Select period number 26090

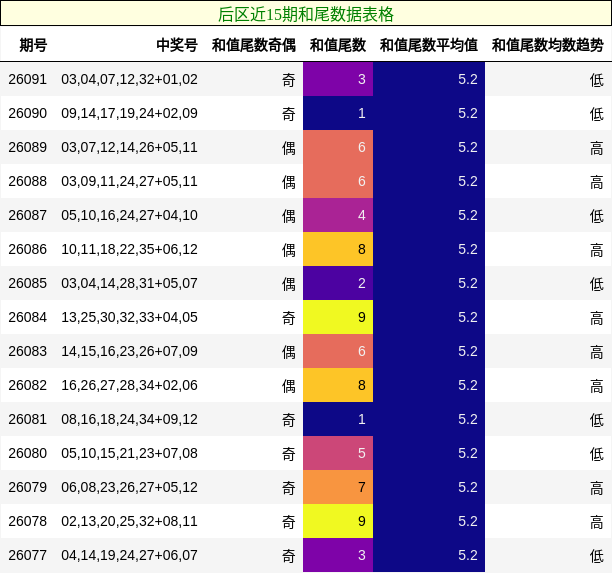(x=27, y=113)
